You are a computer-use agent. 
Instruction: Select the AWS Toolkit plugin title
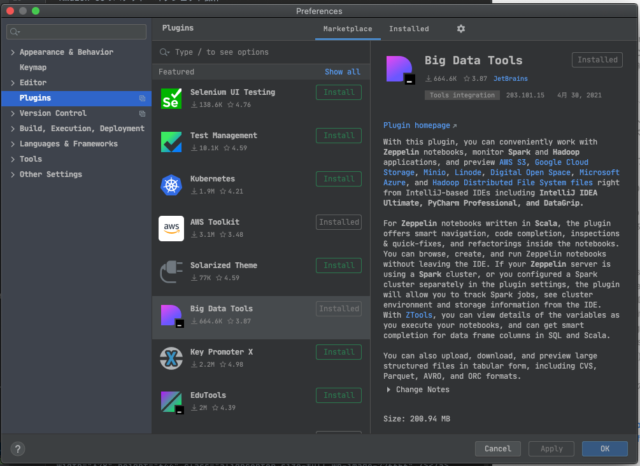(215, 222)
